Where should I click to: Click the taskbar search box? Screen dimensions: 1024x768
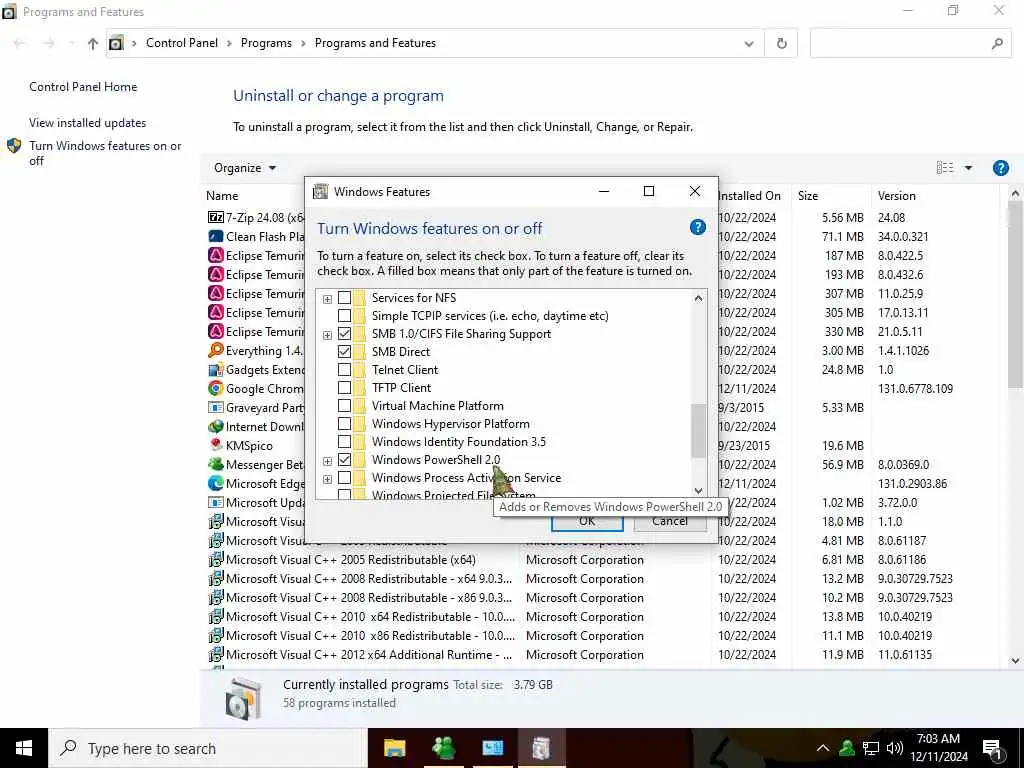coord(208,748)
